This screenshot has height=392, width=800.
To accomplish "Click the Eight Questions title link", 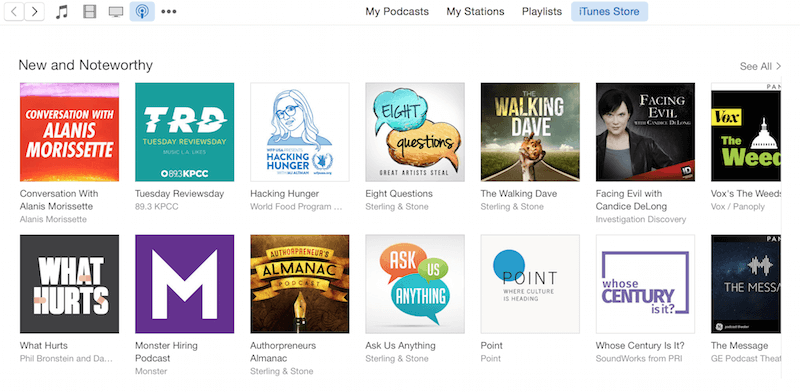I will coord(399,194).
